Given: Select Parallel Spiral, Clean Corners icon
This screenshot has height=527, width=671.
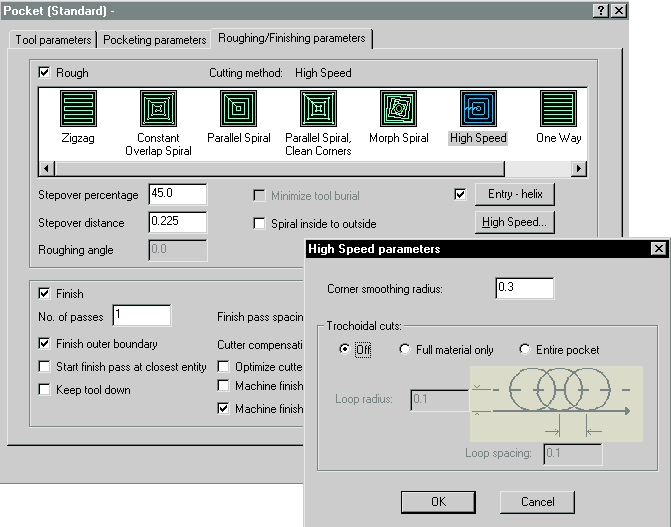Looking at the screenshot, I should pos(318,108).
